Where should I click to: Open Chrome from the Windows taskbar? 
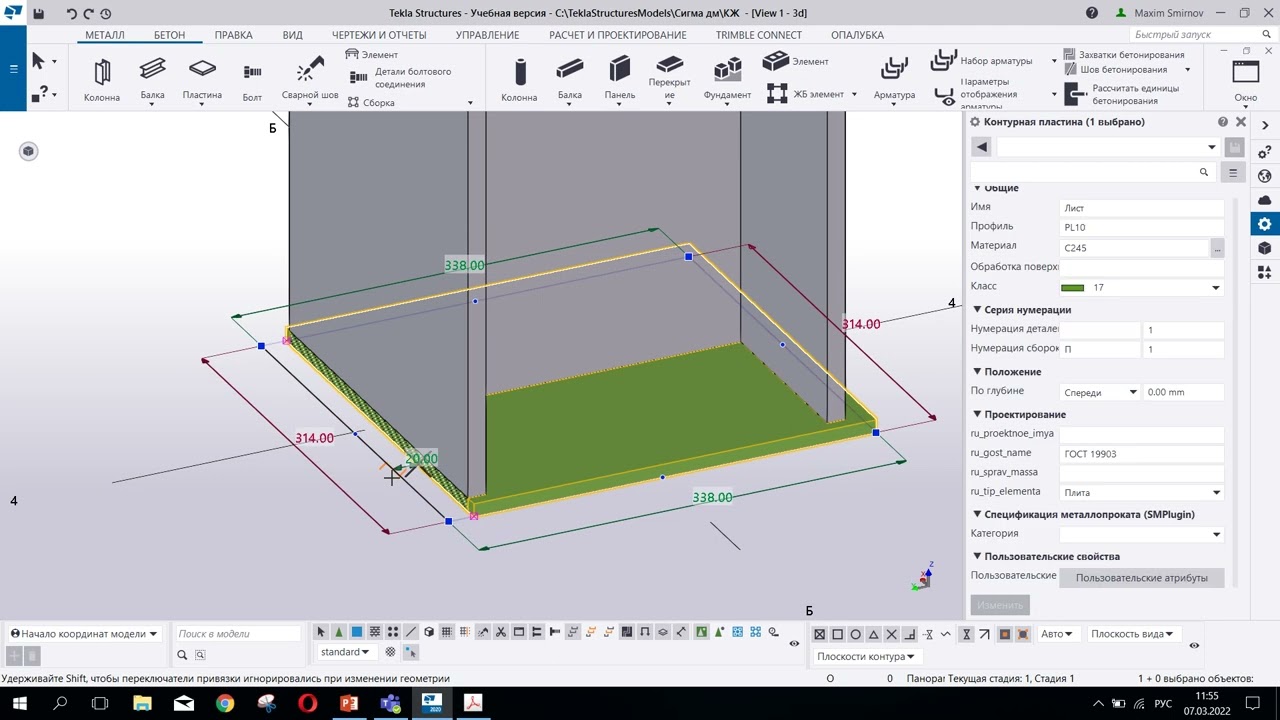pyautogui.click(x=225, y=703)
